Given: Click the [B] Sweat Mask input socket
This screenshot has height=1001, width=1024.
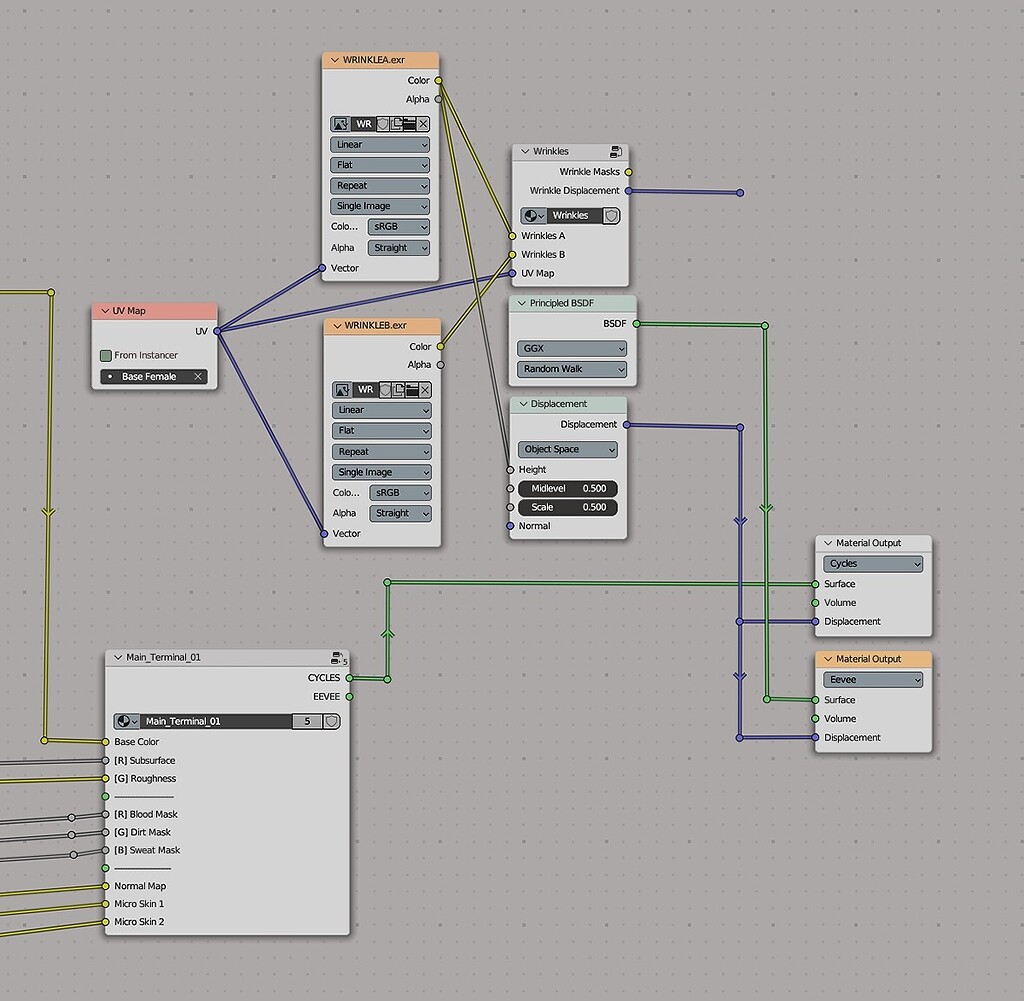Looking at the screenshot, I should coord(105,850).
